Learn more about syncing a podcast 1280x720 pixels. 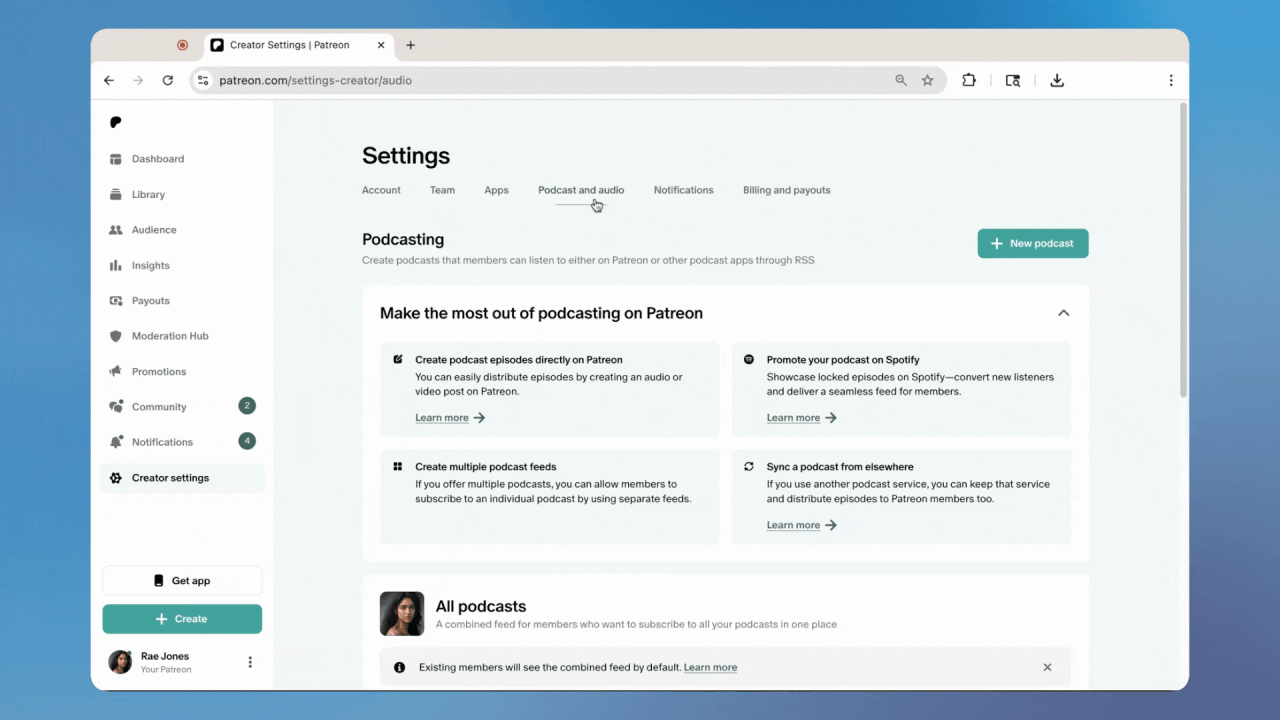tap(802, 525)
